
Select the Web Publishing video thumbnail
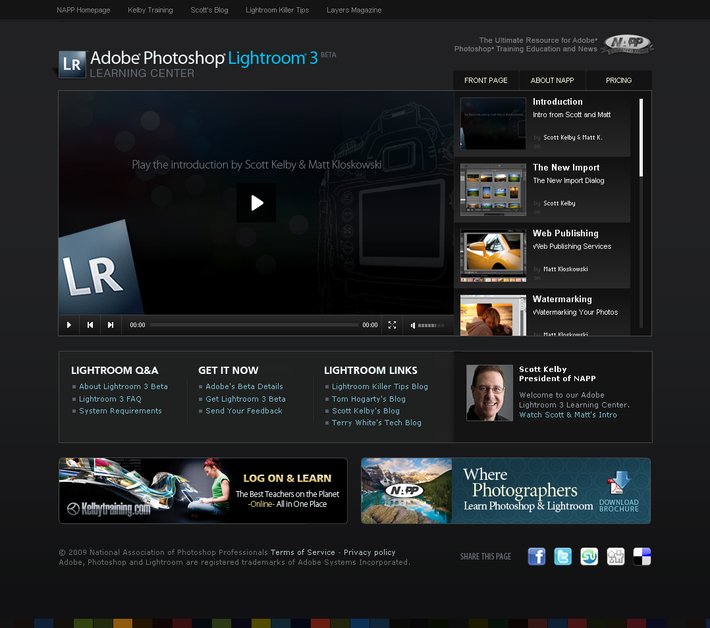click(493, 255)
